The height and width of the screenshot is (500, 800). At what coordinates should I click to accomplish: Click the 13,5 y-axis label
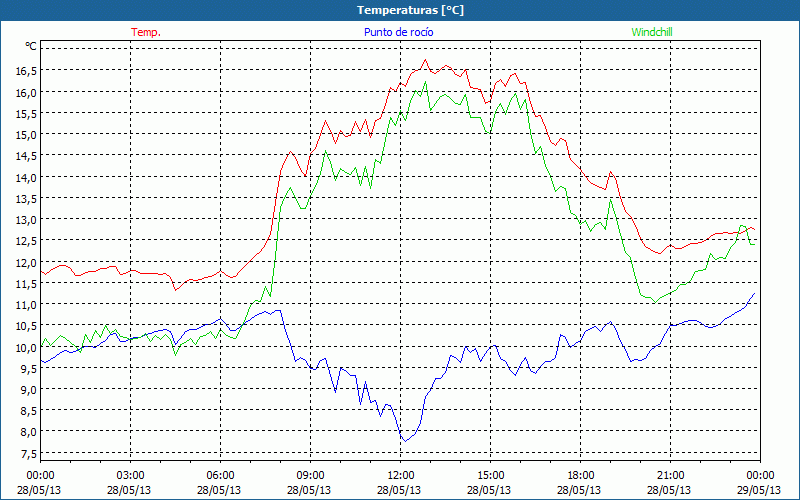pyautogui.click(x=26, y=198)
